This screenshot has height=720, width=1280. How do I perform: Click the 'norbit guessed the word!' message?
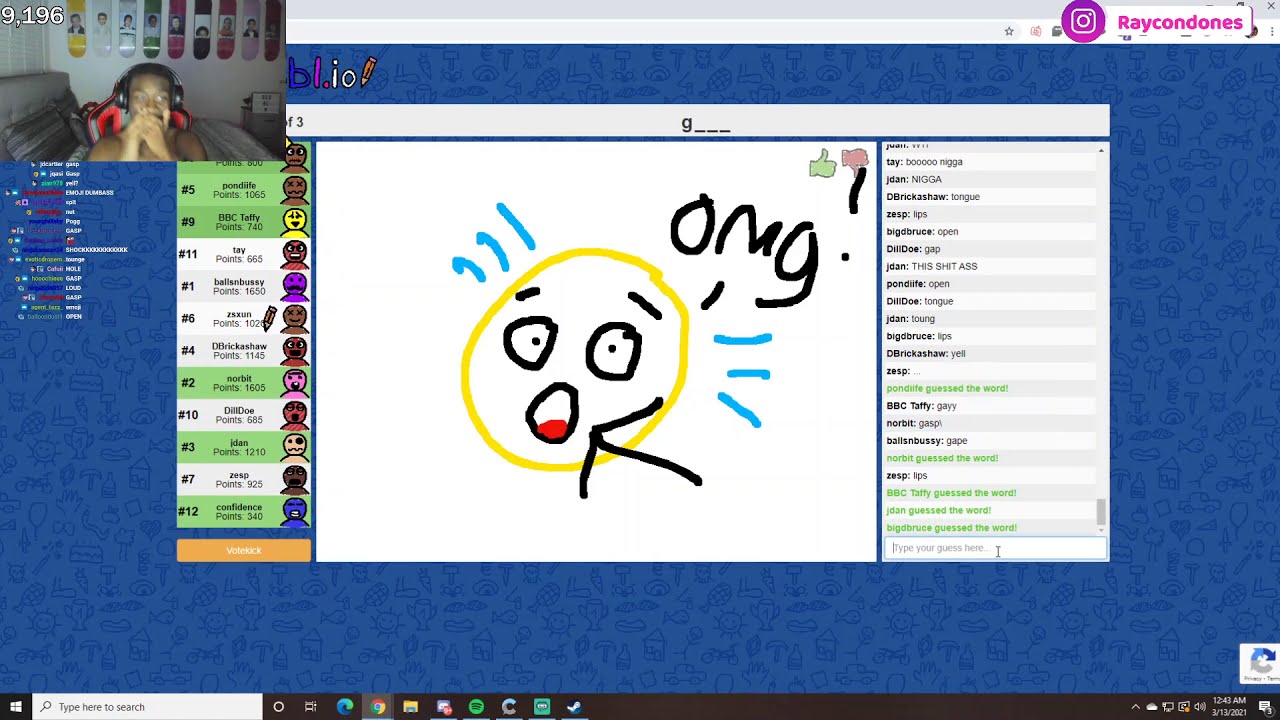[942, 458]
